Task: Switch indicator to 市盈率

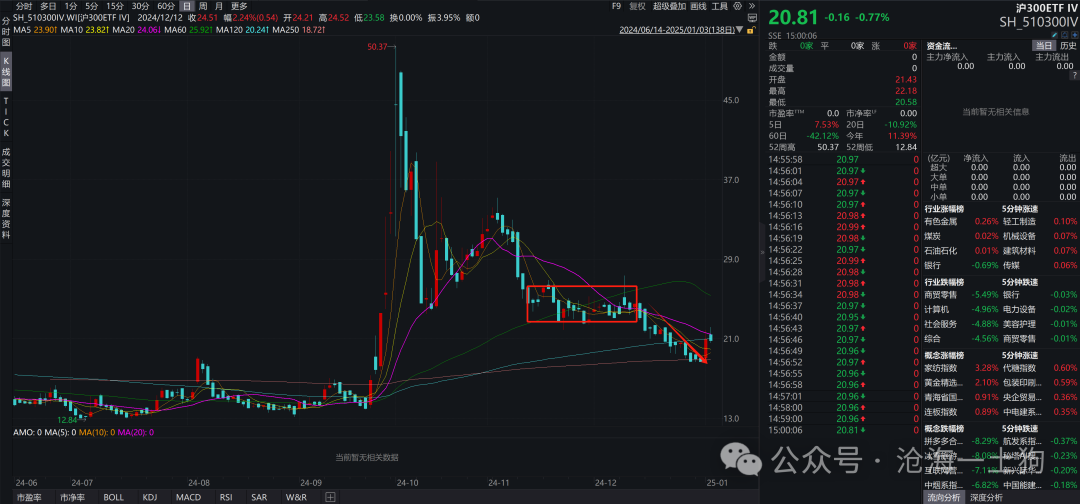Action: pyautogui.click(x=29, y=496)
